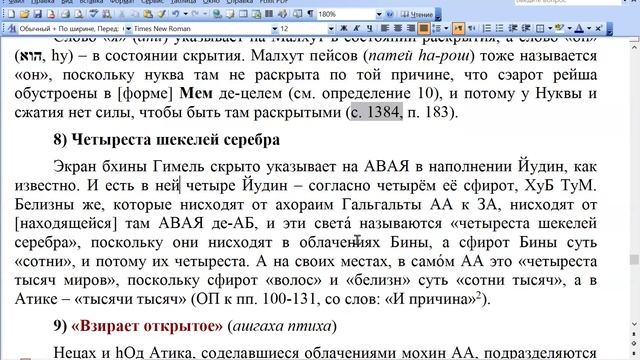Click the vertical scrollbar thumb
Screen dimensions: 640x360
point(633,259)
